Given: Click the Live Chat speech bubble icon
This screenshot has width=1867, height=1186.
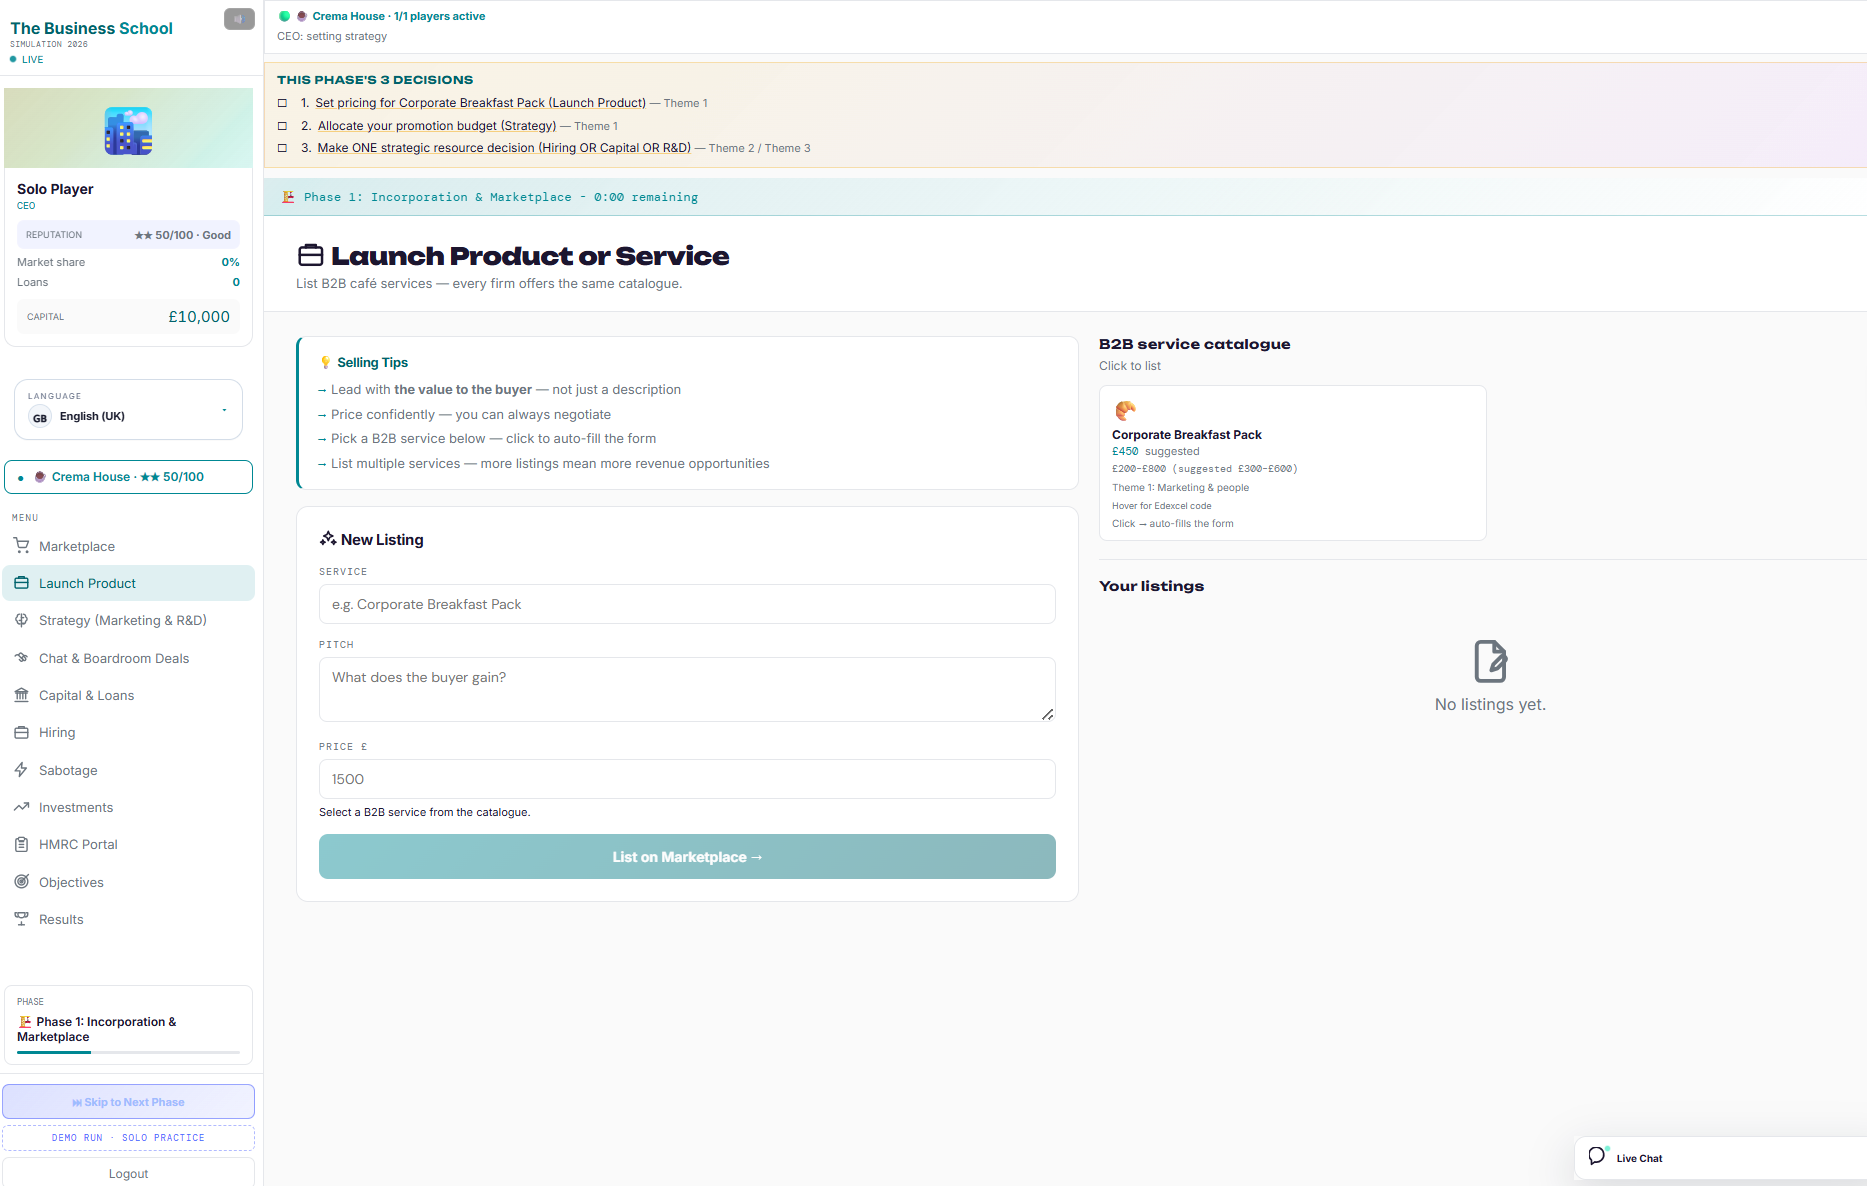Looking at the screenshot, I should point(1598,1156).
